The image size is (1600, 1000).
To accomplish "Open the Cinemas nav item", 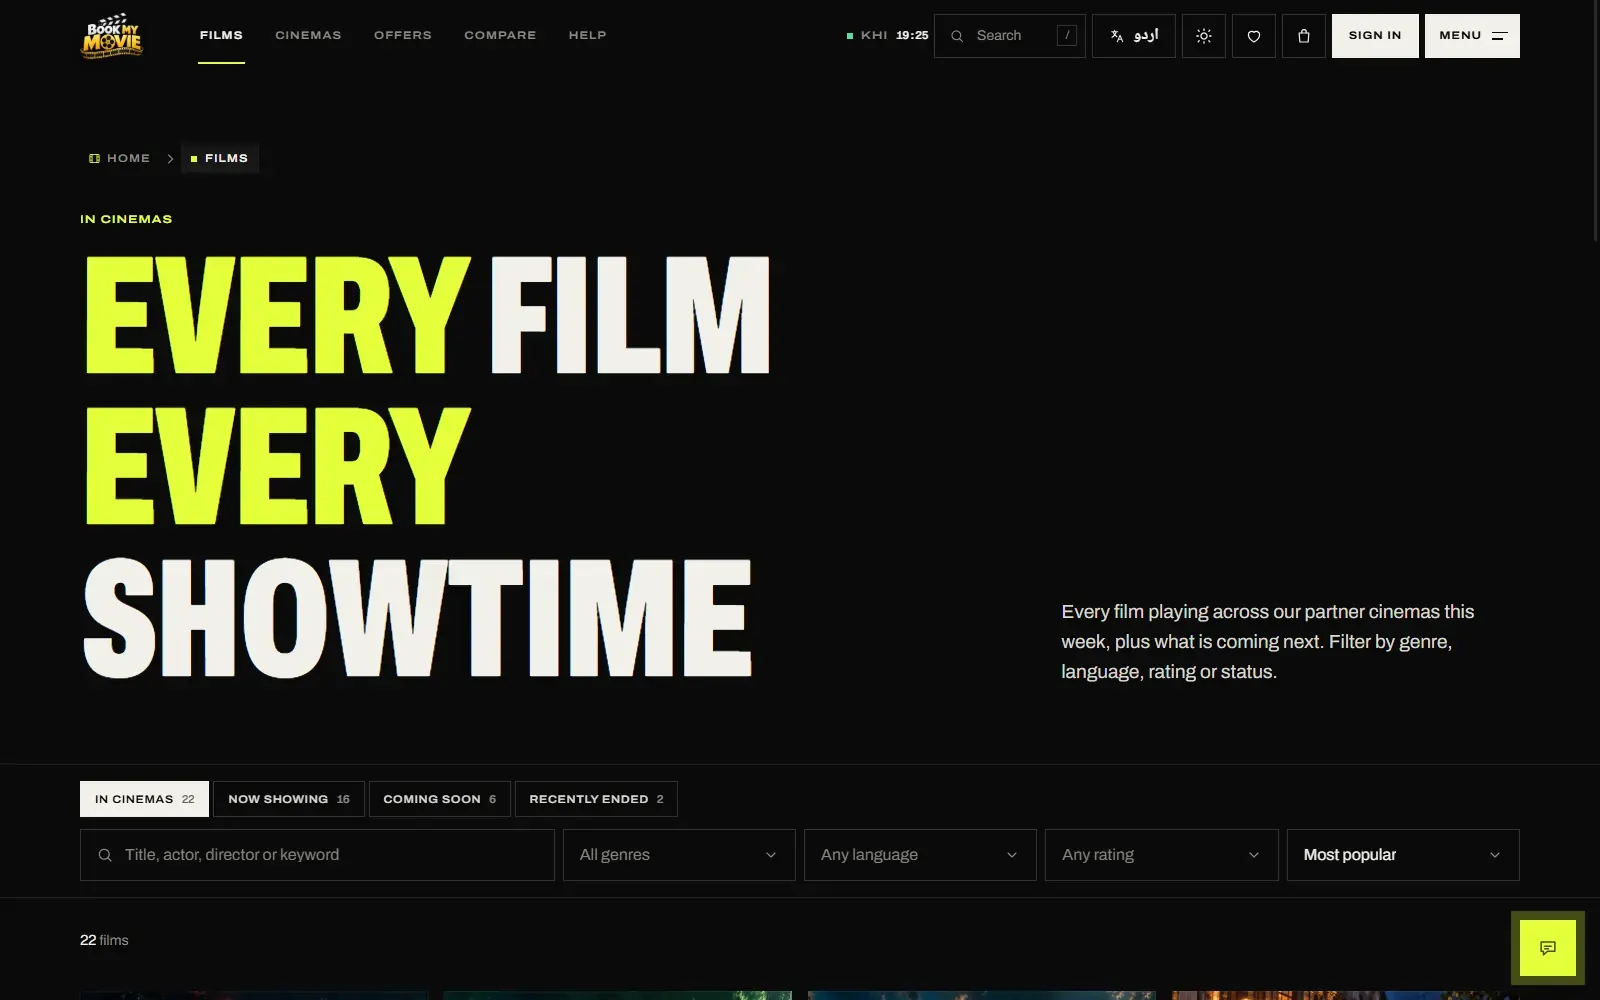I will (308, 35).
